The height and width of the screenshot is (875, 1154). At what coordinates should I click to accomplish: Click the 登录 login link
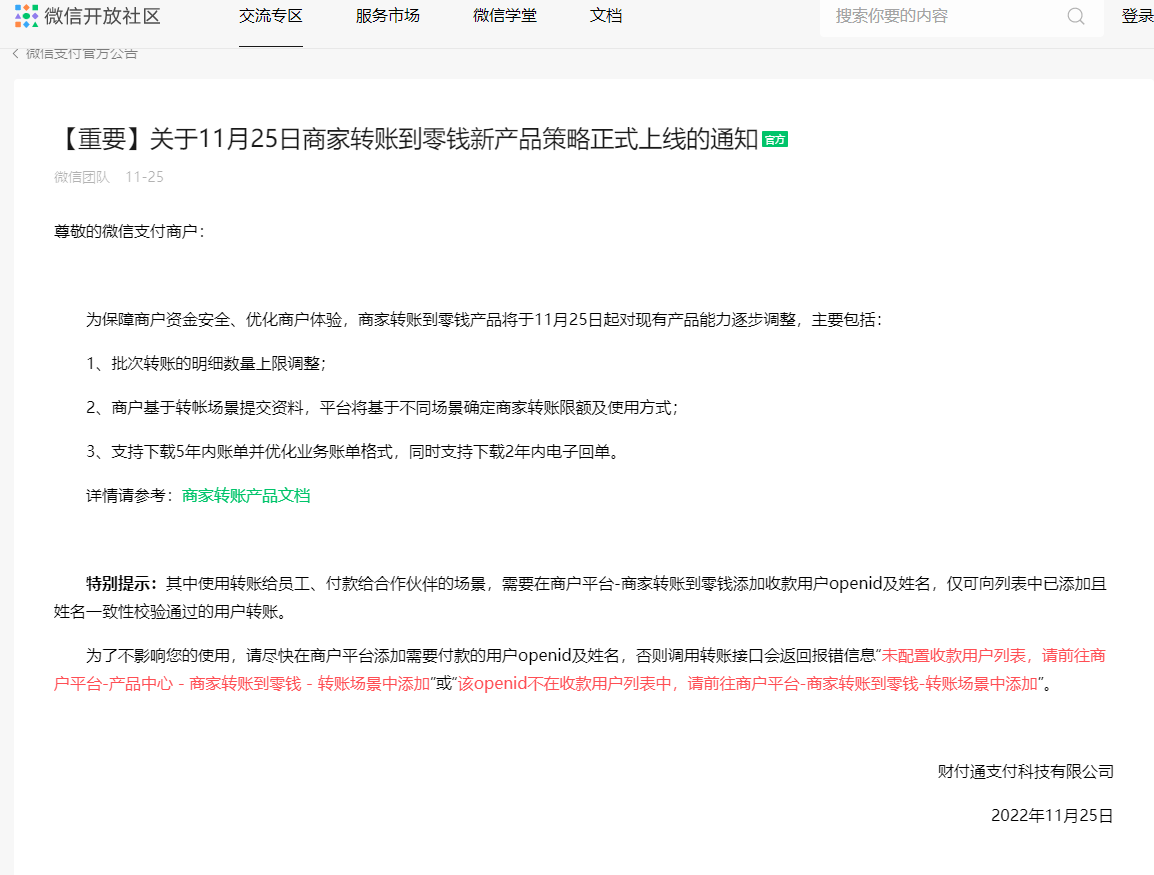point(1137,16)
